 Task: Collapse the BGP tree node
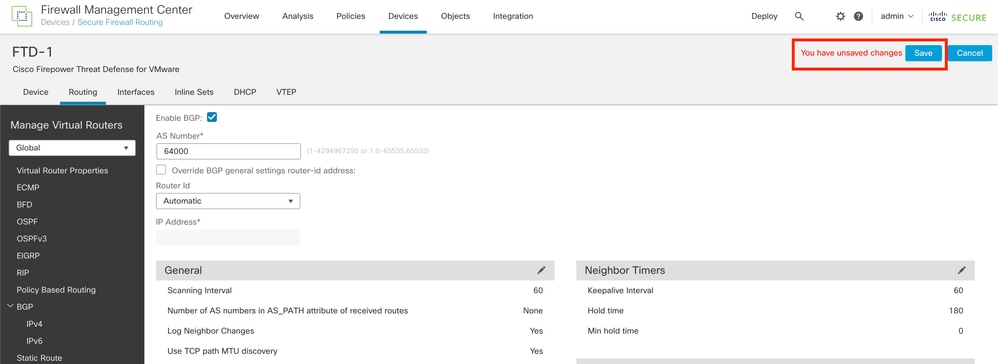click(x=10, y=307)
